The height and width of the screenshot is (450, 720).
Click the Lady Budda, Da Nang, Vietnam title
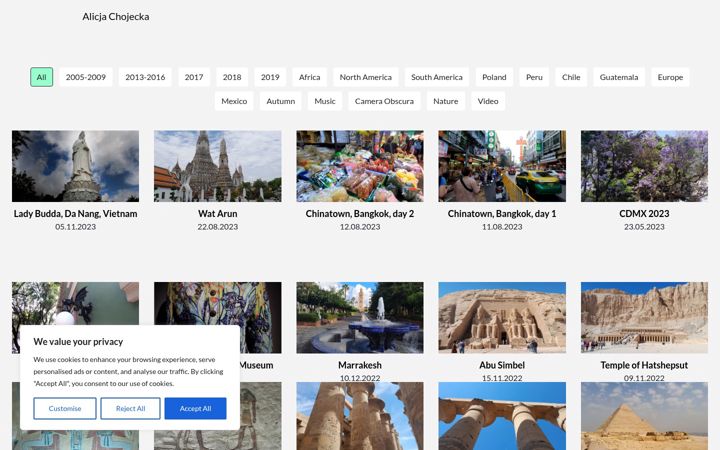(75, 214)
